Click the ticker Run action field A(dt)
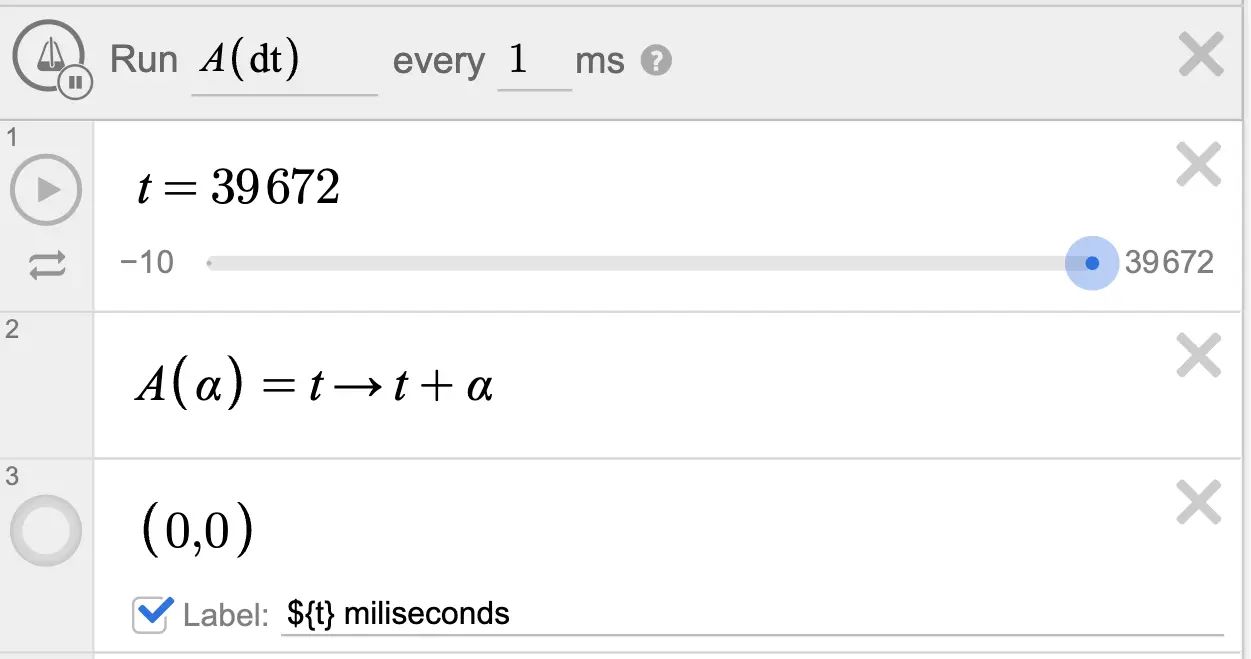The image size is (1251, 659). 284,63
